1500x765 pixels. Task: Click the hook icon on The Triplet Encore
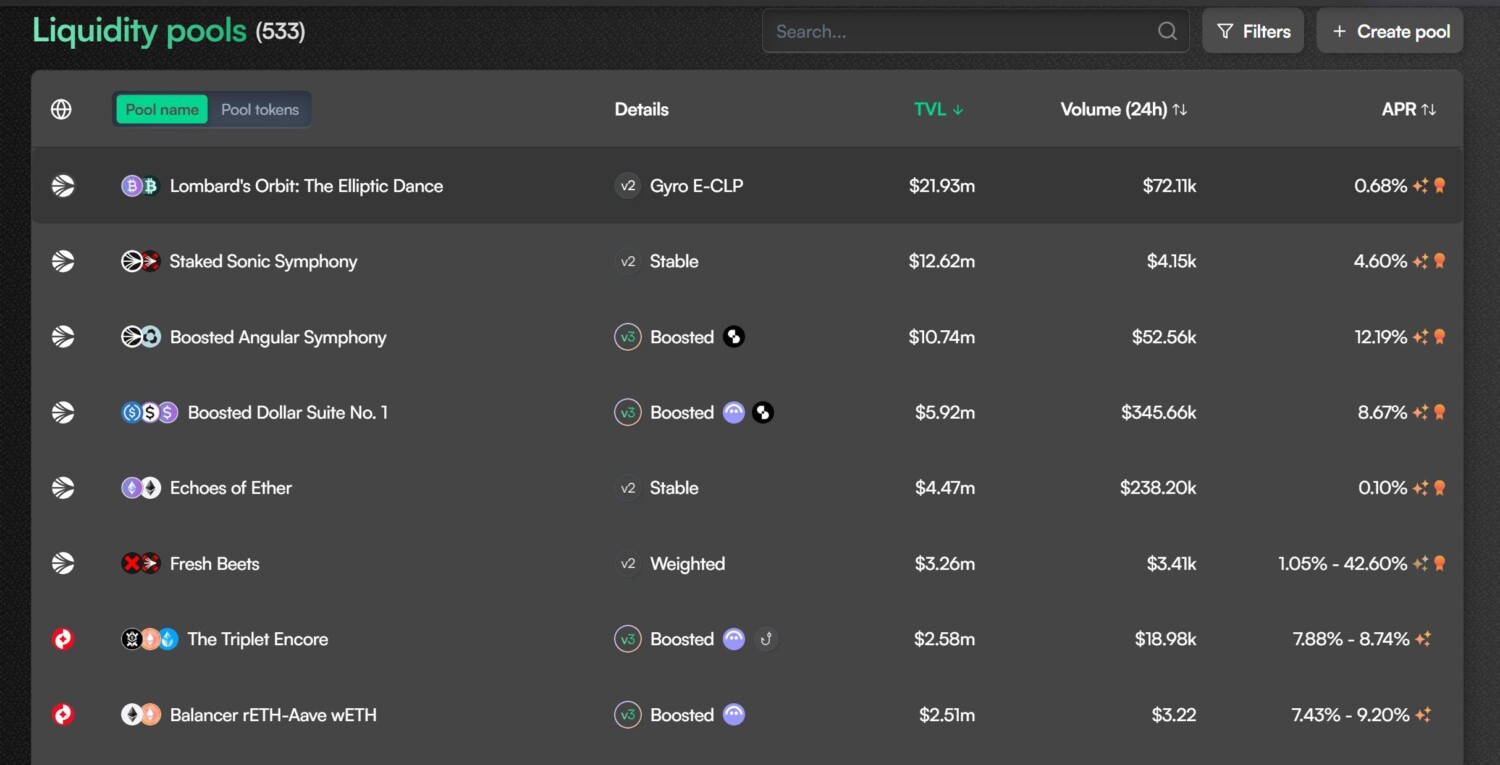tap(766, 639)
